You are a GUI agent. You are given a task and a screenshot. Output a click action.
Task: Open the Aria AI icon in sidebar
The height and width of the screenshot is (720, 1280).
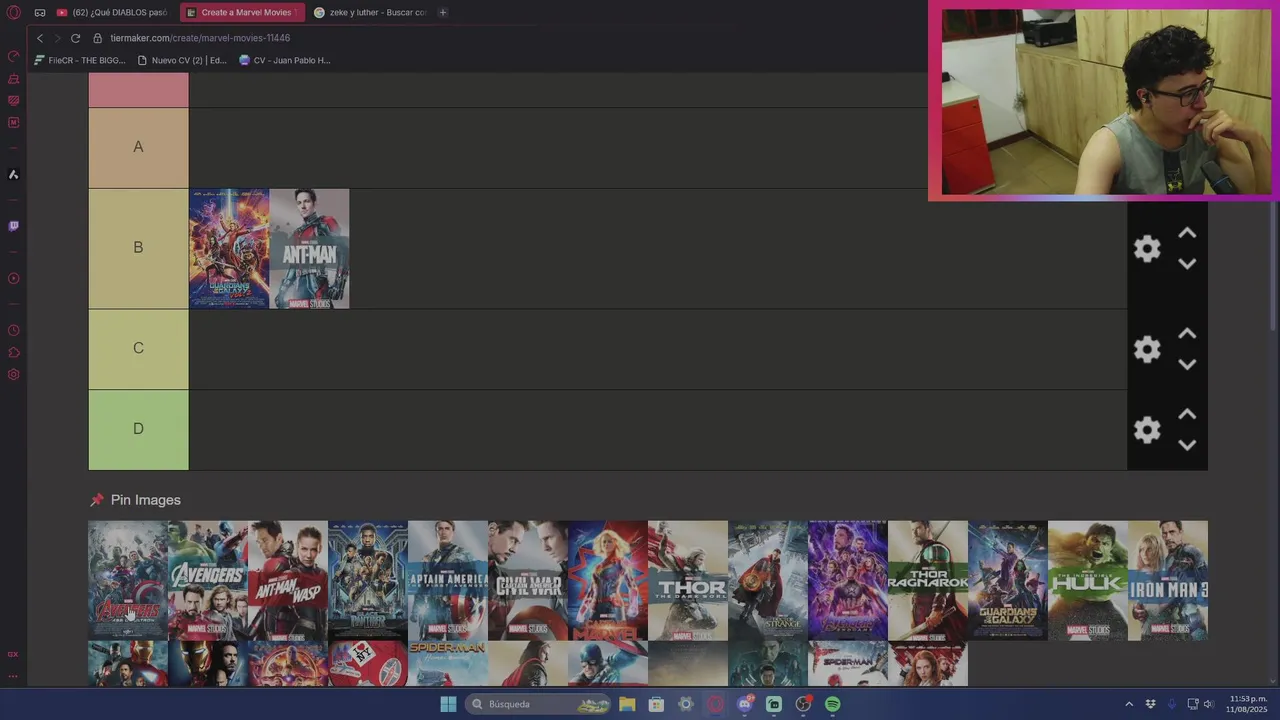click(x=13, y=174)
